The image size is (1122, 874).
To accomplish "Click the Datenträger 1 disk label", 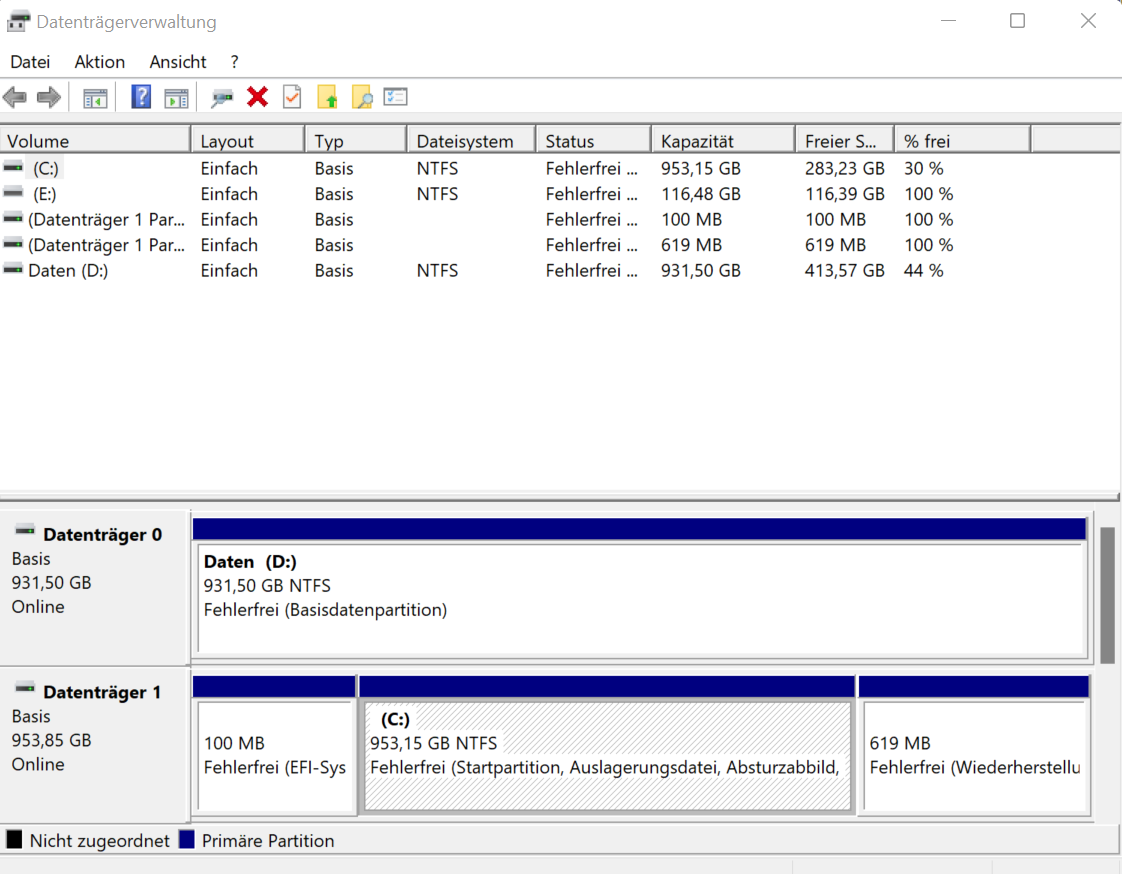I will pos(102,692).
